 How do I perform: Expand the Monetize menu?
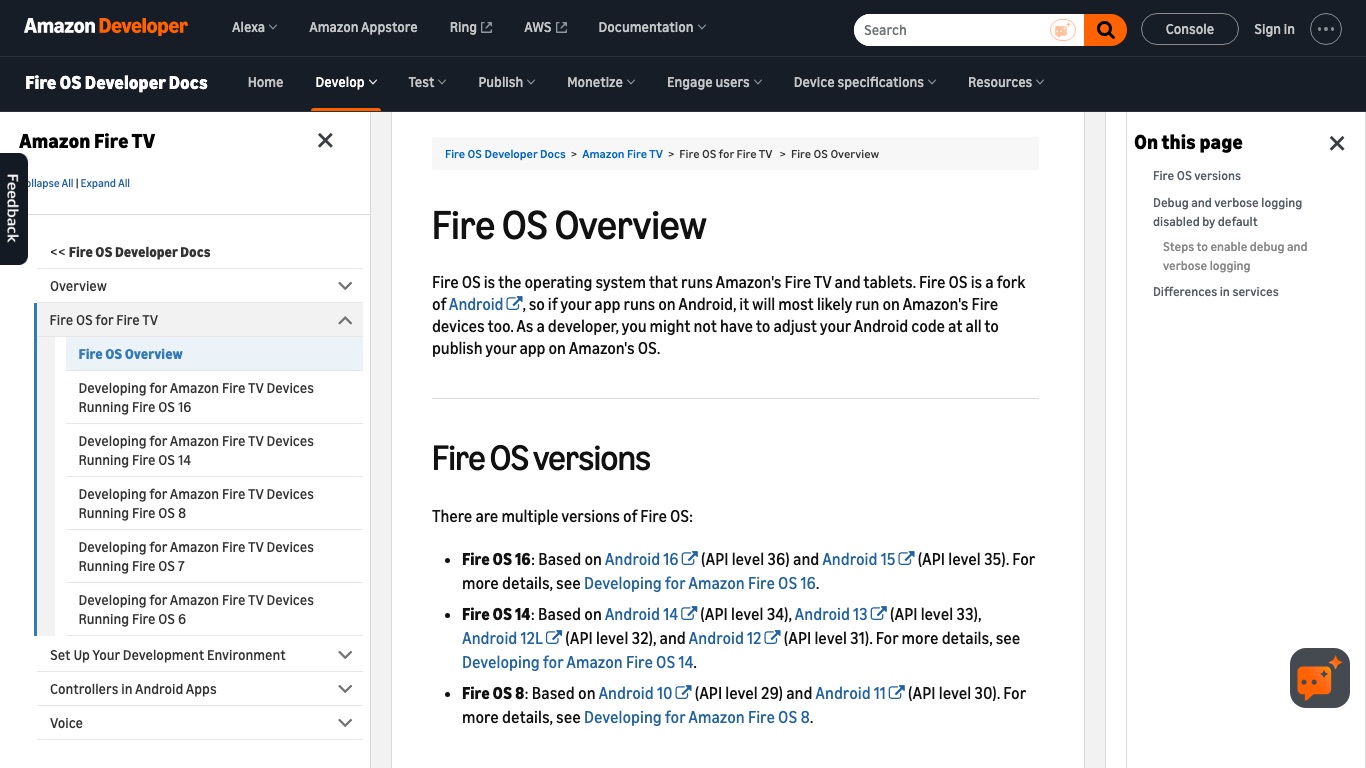pos(601,82)
